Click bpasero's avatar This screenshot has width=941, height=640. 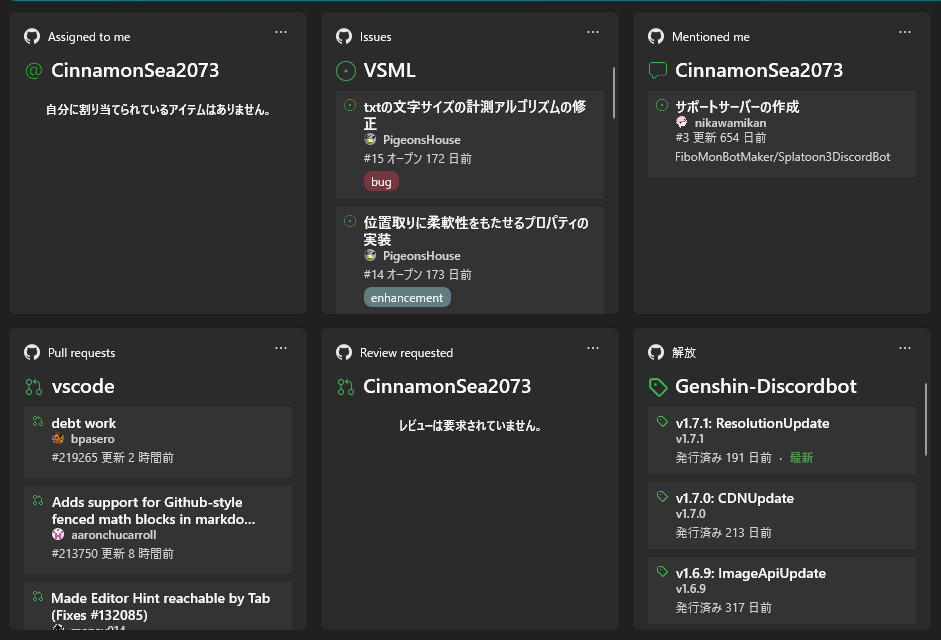(58, 438)
